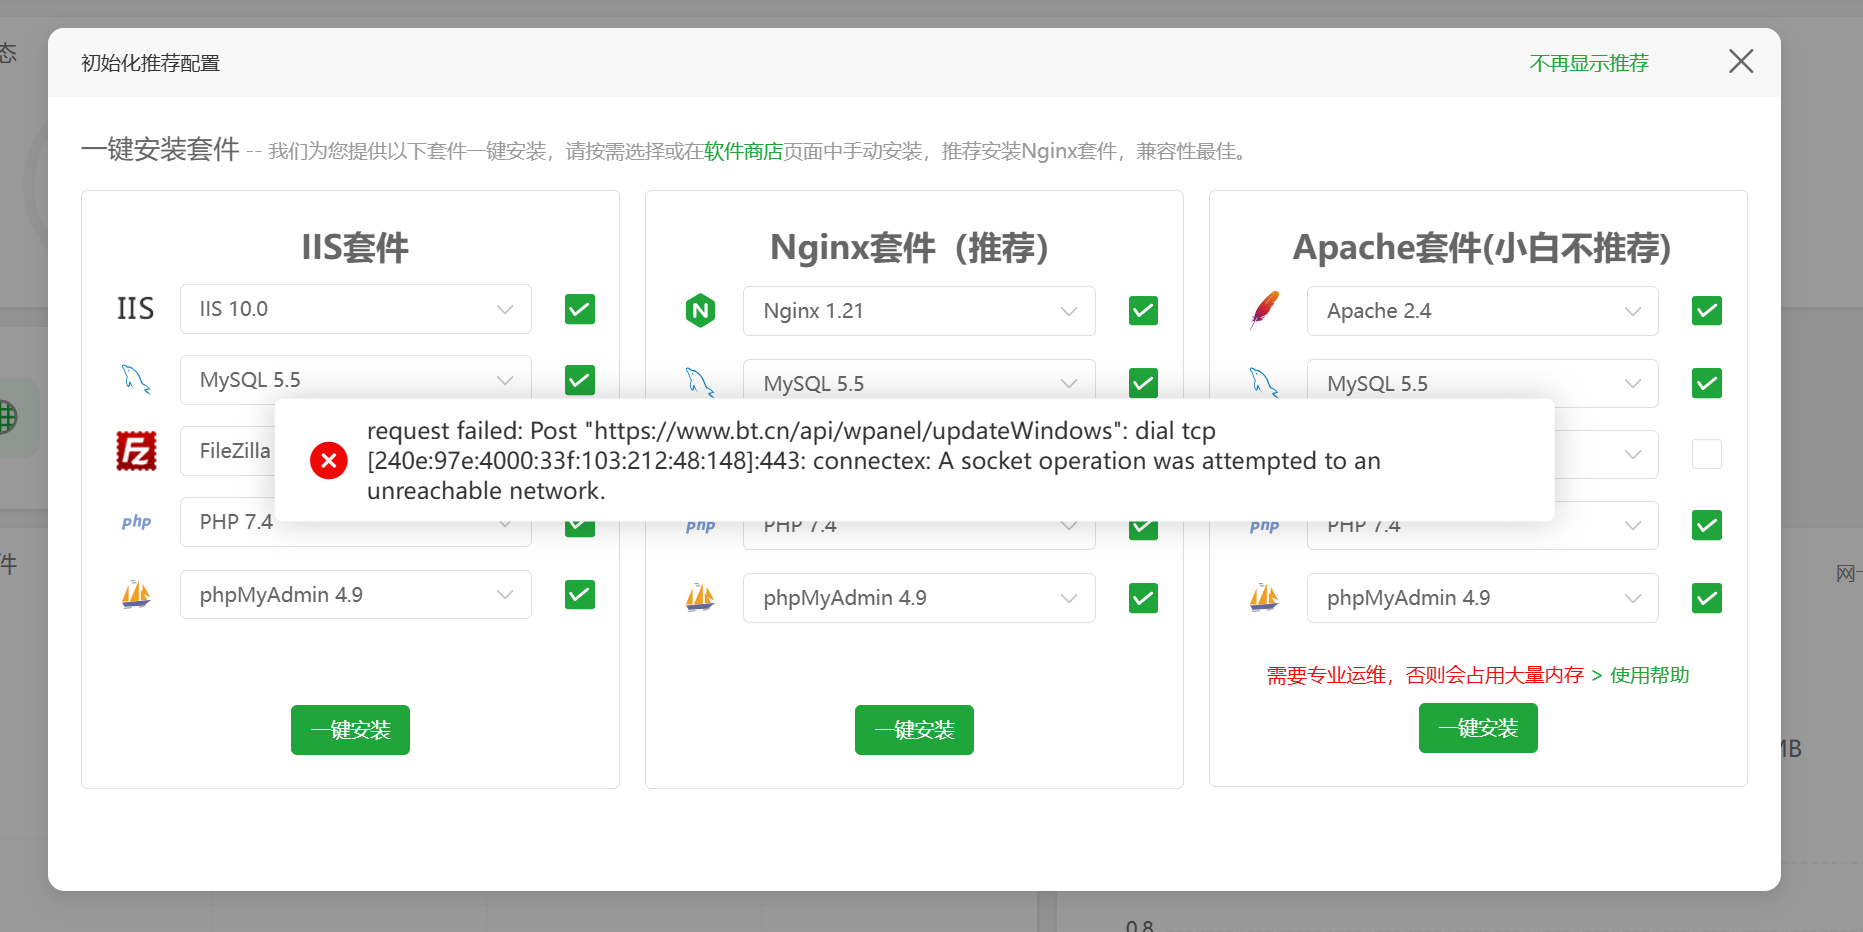Open the PHP 7.4 dropdown in IIS suite
Image resolution: width=1863 pixels, height=932 pixels.
(x=356, y=522)
